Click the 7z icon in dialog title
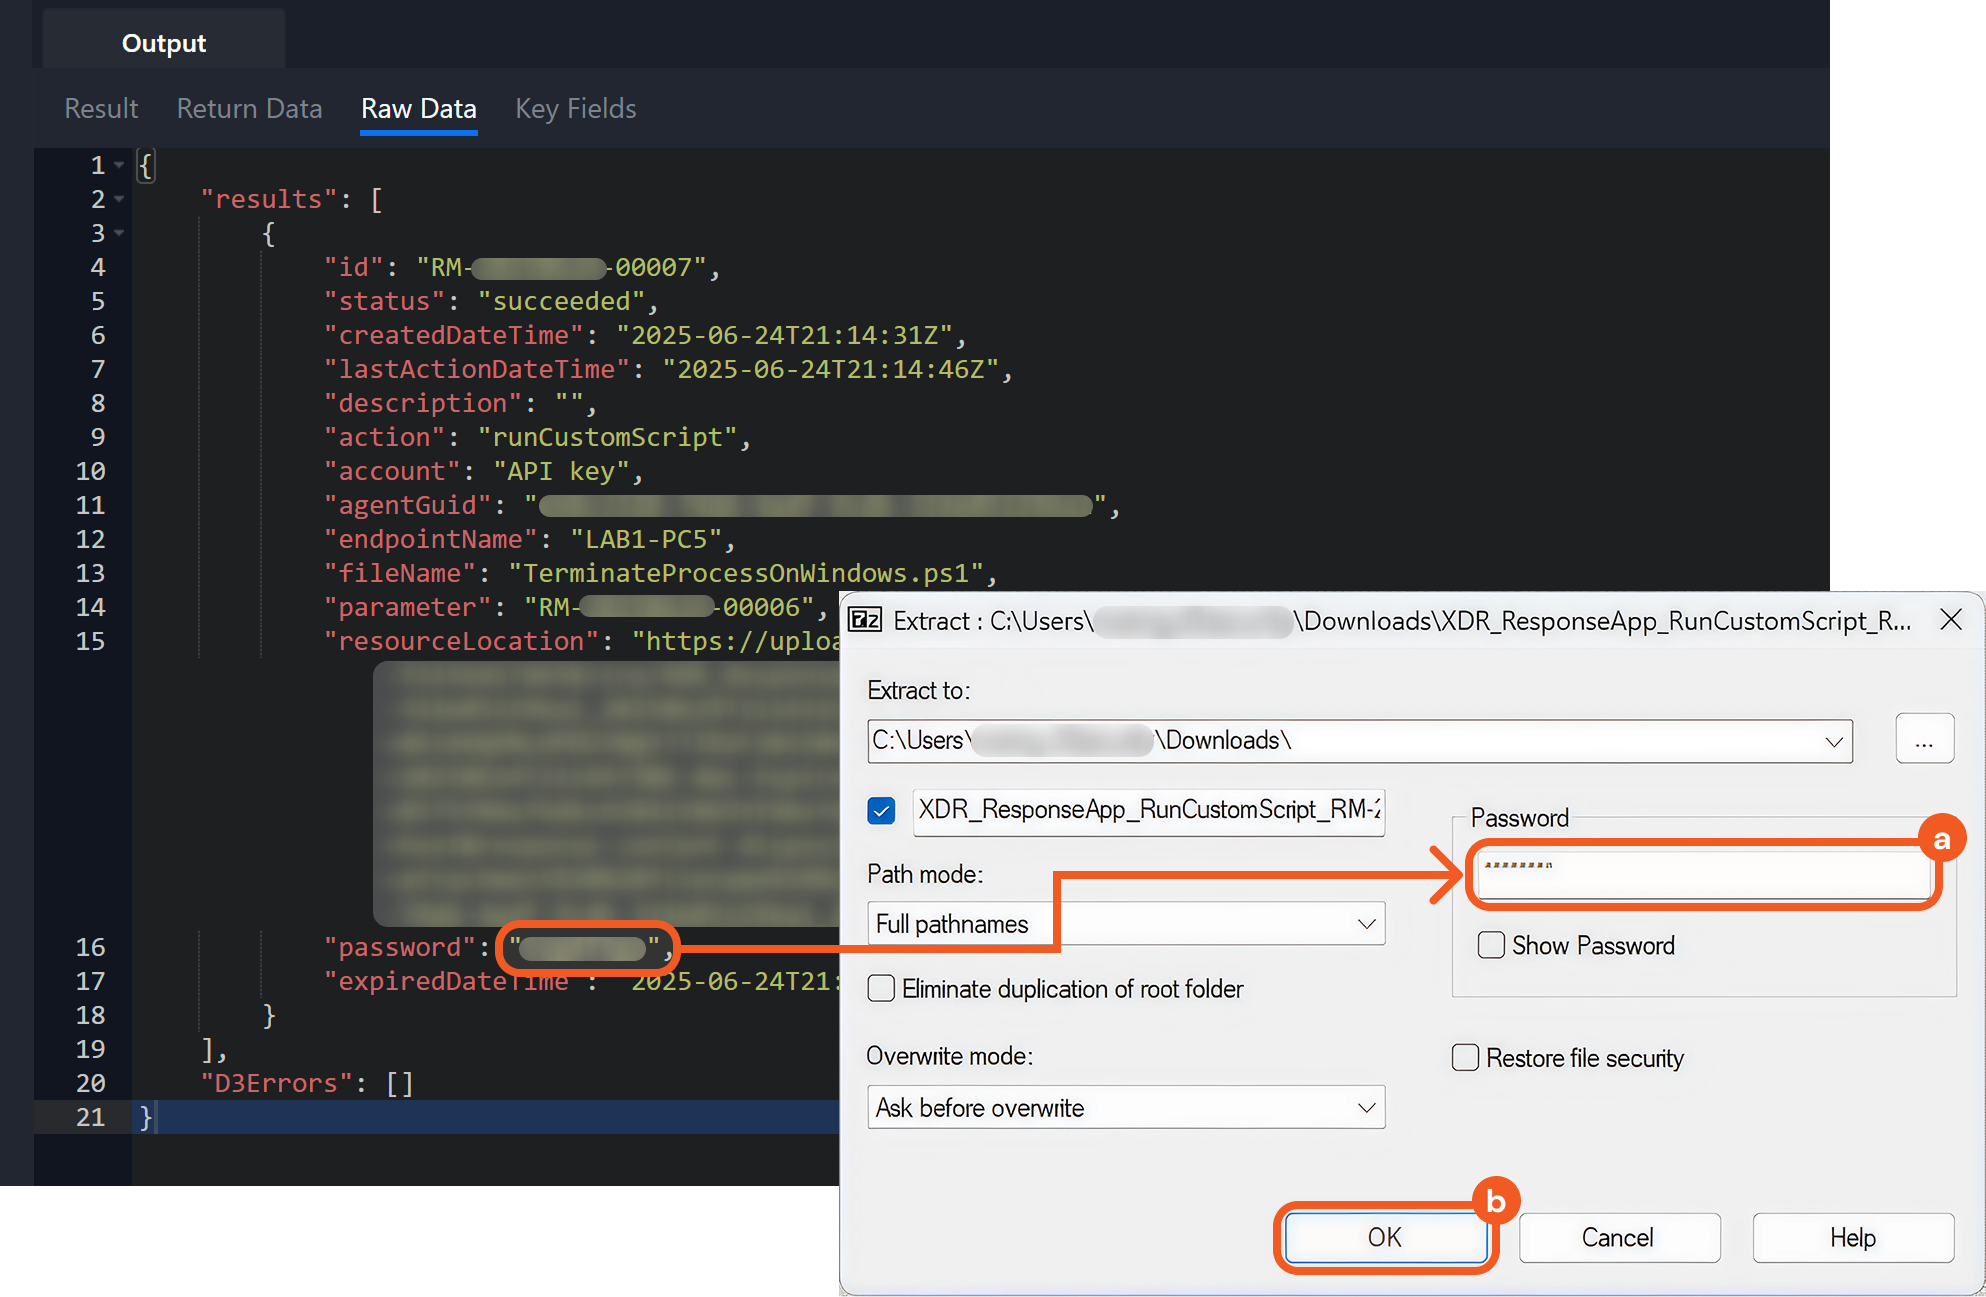Viewport: 1986px width, 1297px height. tap(865, 621)
